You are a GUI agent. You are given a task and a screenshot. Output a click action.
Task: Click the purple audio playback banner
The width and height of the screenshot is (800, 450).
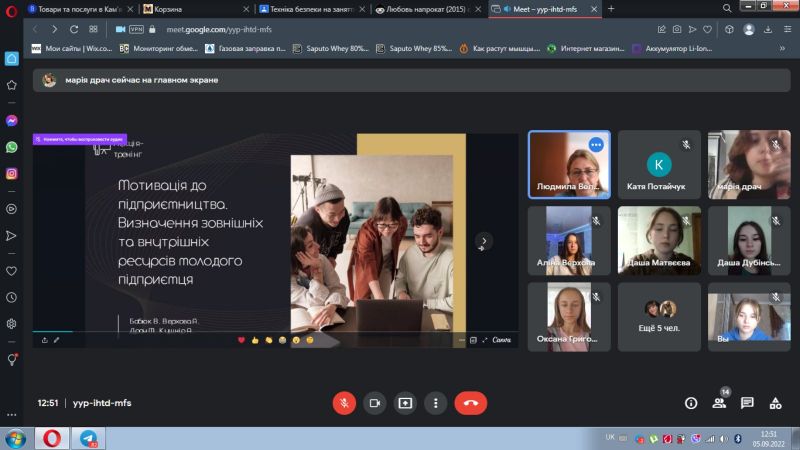[x=80, y=139]
